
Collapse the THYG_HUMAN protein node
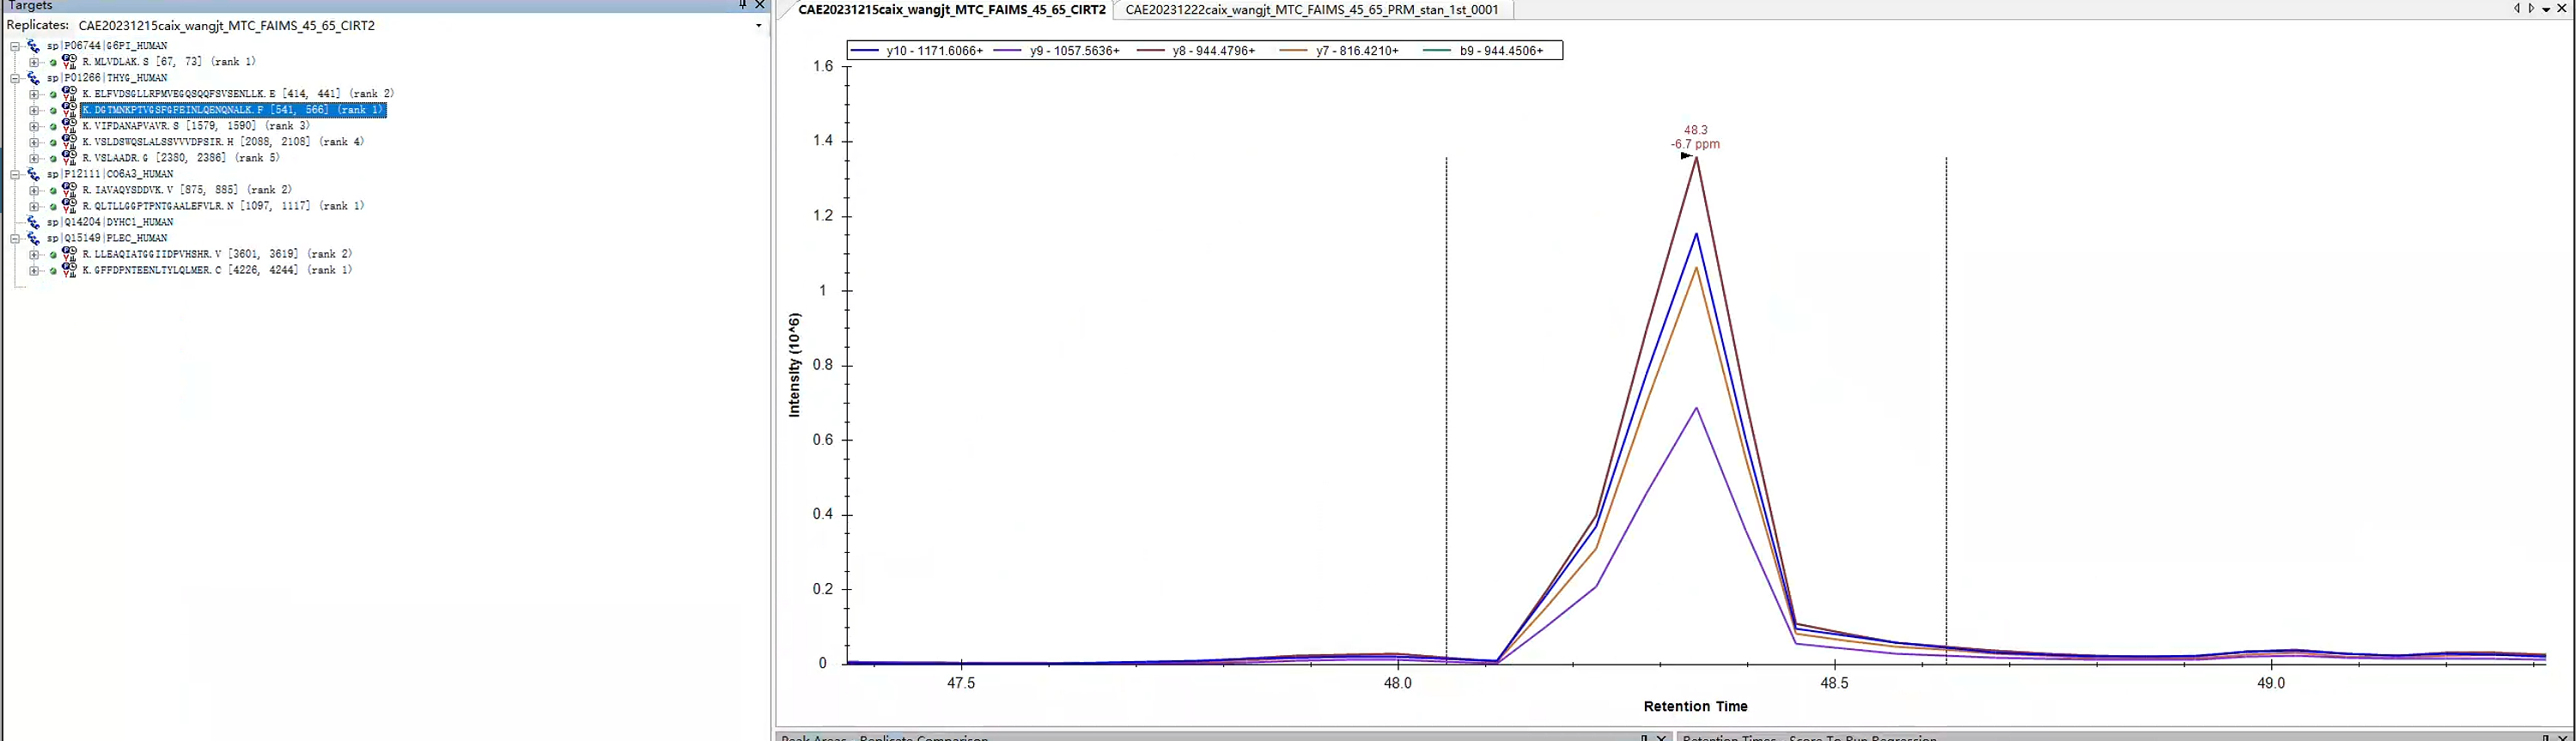click(x=15, y=78)
